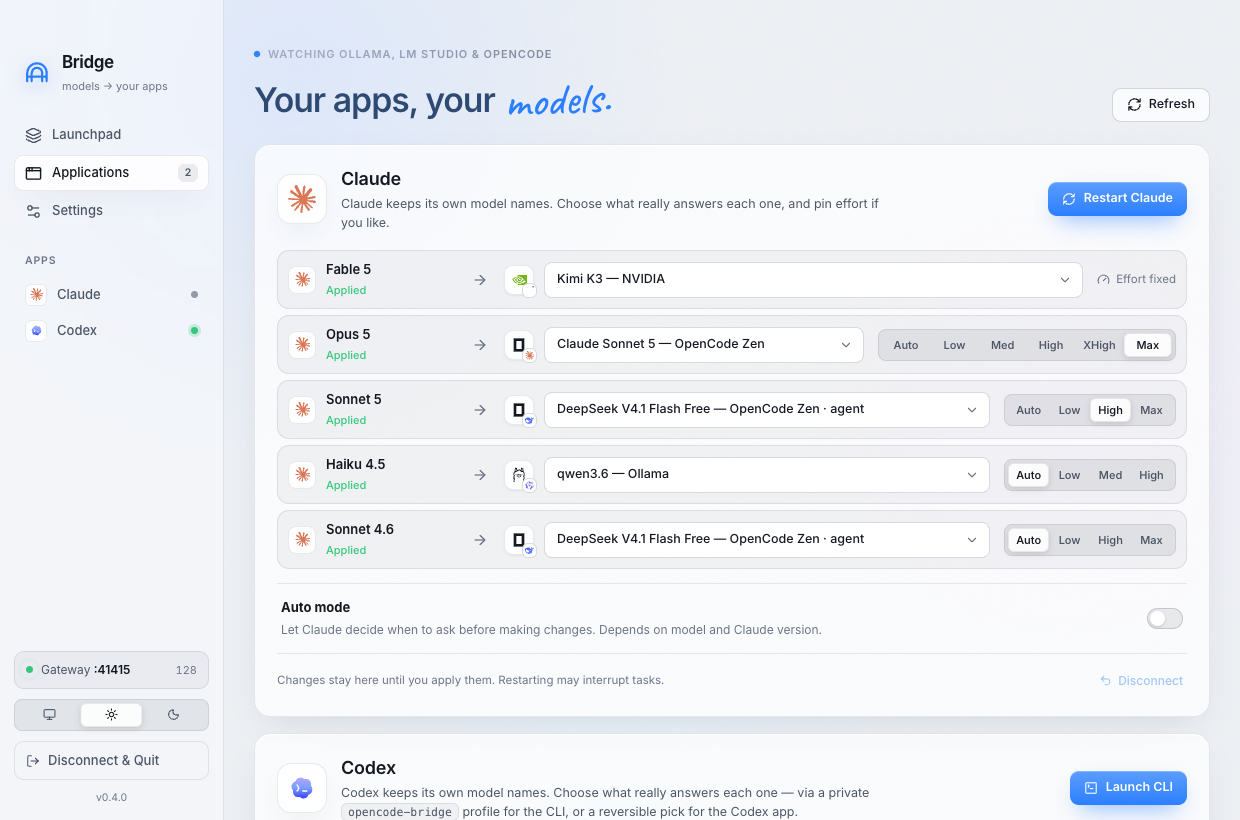
Task: Open Haiku 4.5 model dropdown qwen3.6
Action: pyautogui.click(x=767, y=475)
